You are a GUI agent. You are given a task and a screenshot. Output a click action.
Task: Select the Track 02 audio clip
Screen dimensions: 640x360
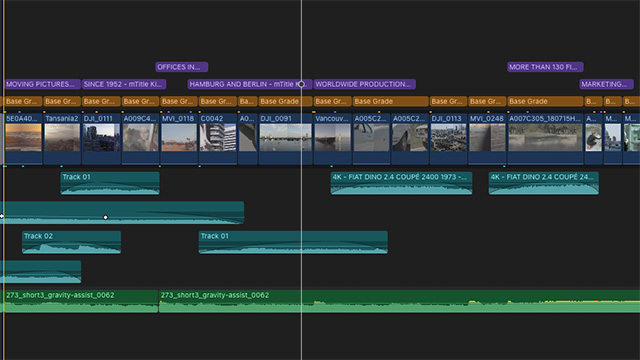tap(71, 242)
